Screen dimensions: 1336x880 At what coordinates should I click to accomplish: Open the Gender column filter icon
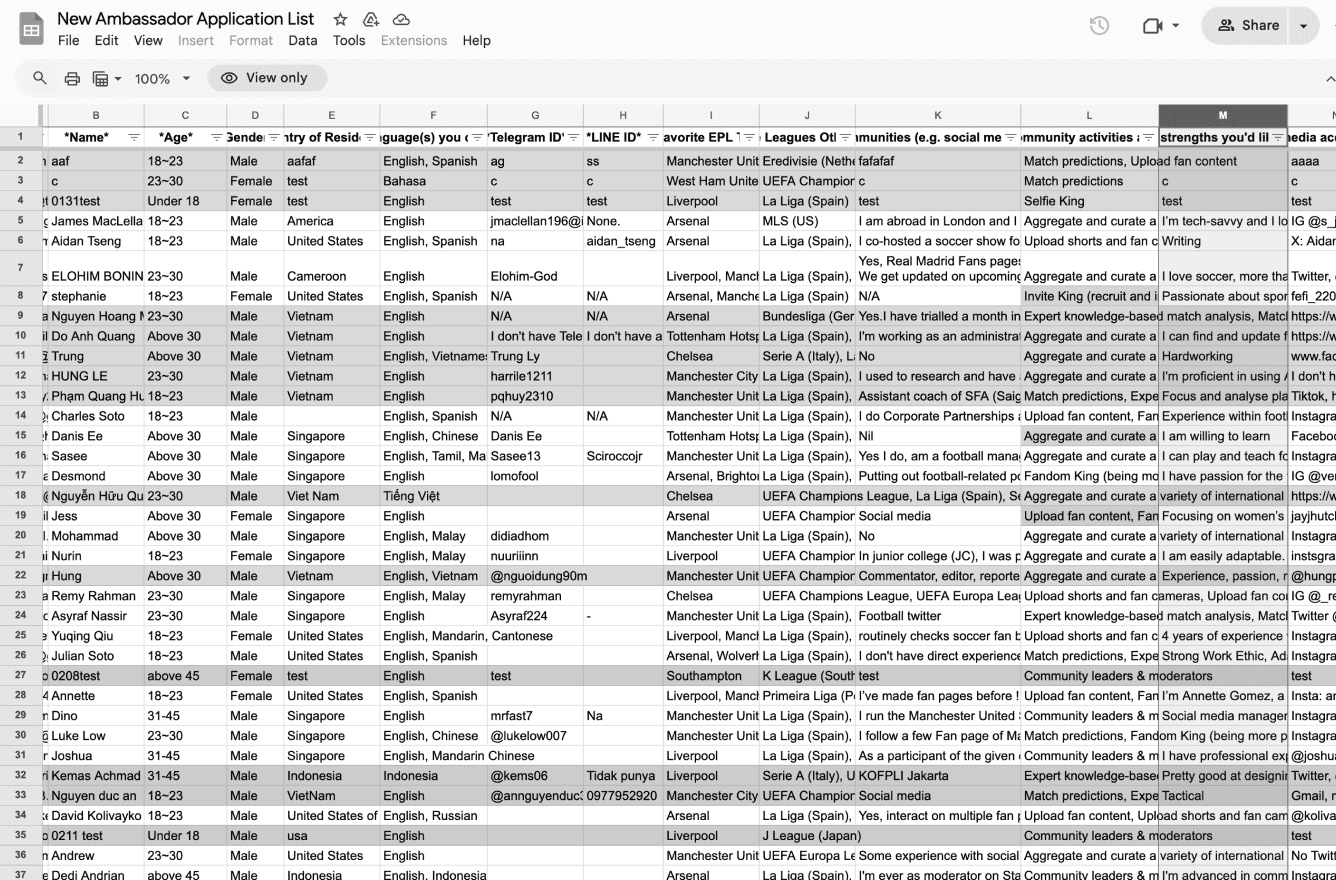(x=273, y=138)
